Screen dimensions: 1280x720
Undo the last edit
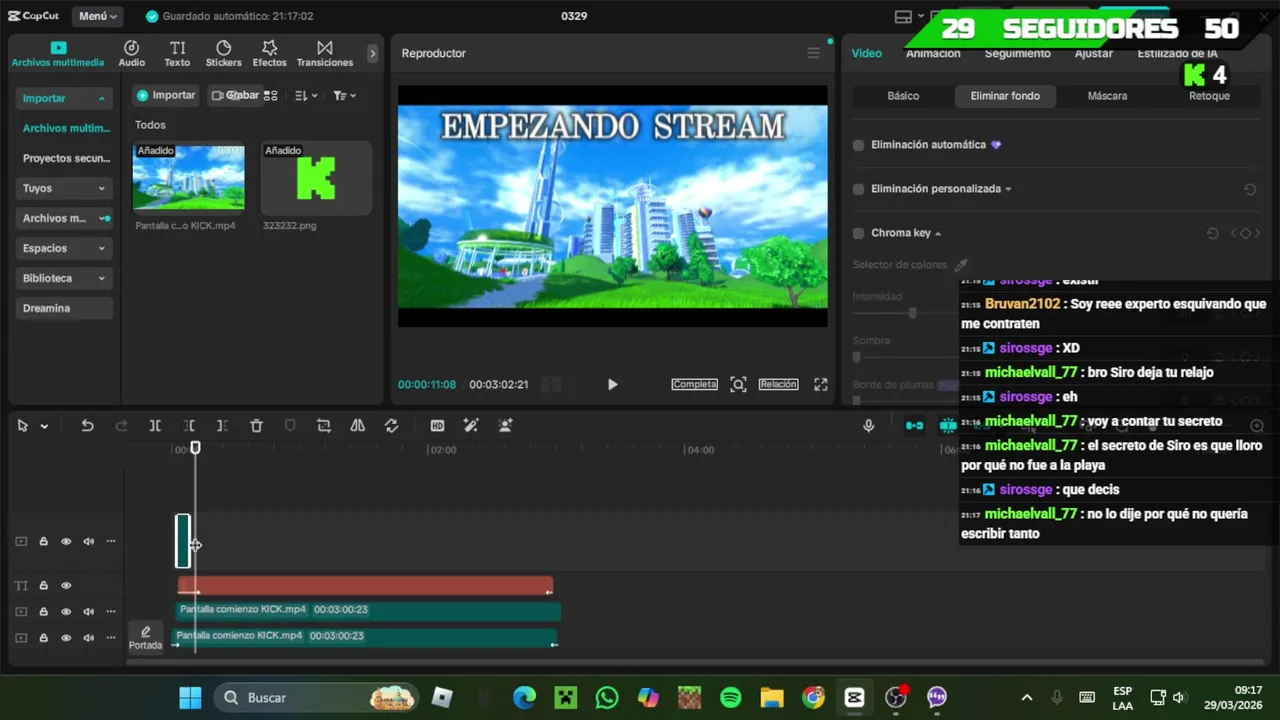pyautogui.click(x=87, y=425)
